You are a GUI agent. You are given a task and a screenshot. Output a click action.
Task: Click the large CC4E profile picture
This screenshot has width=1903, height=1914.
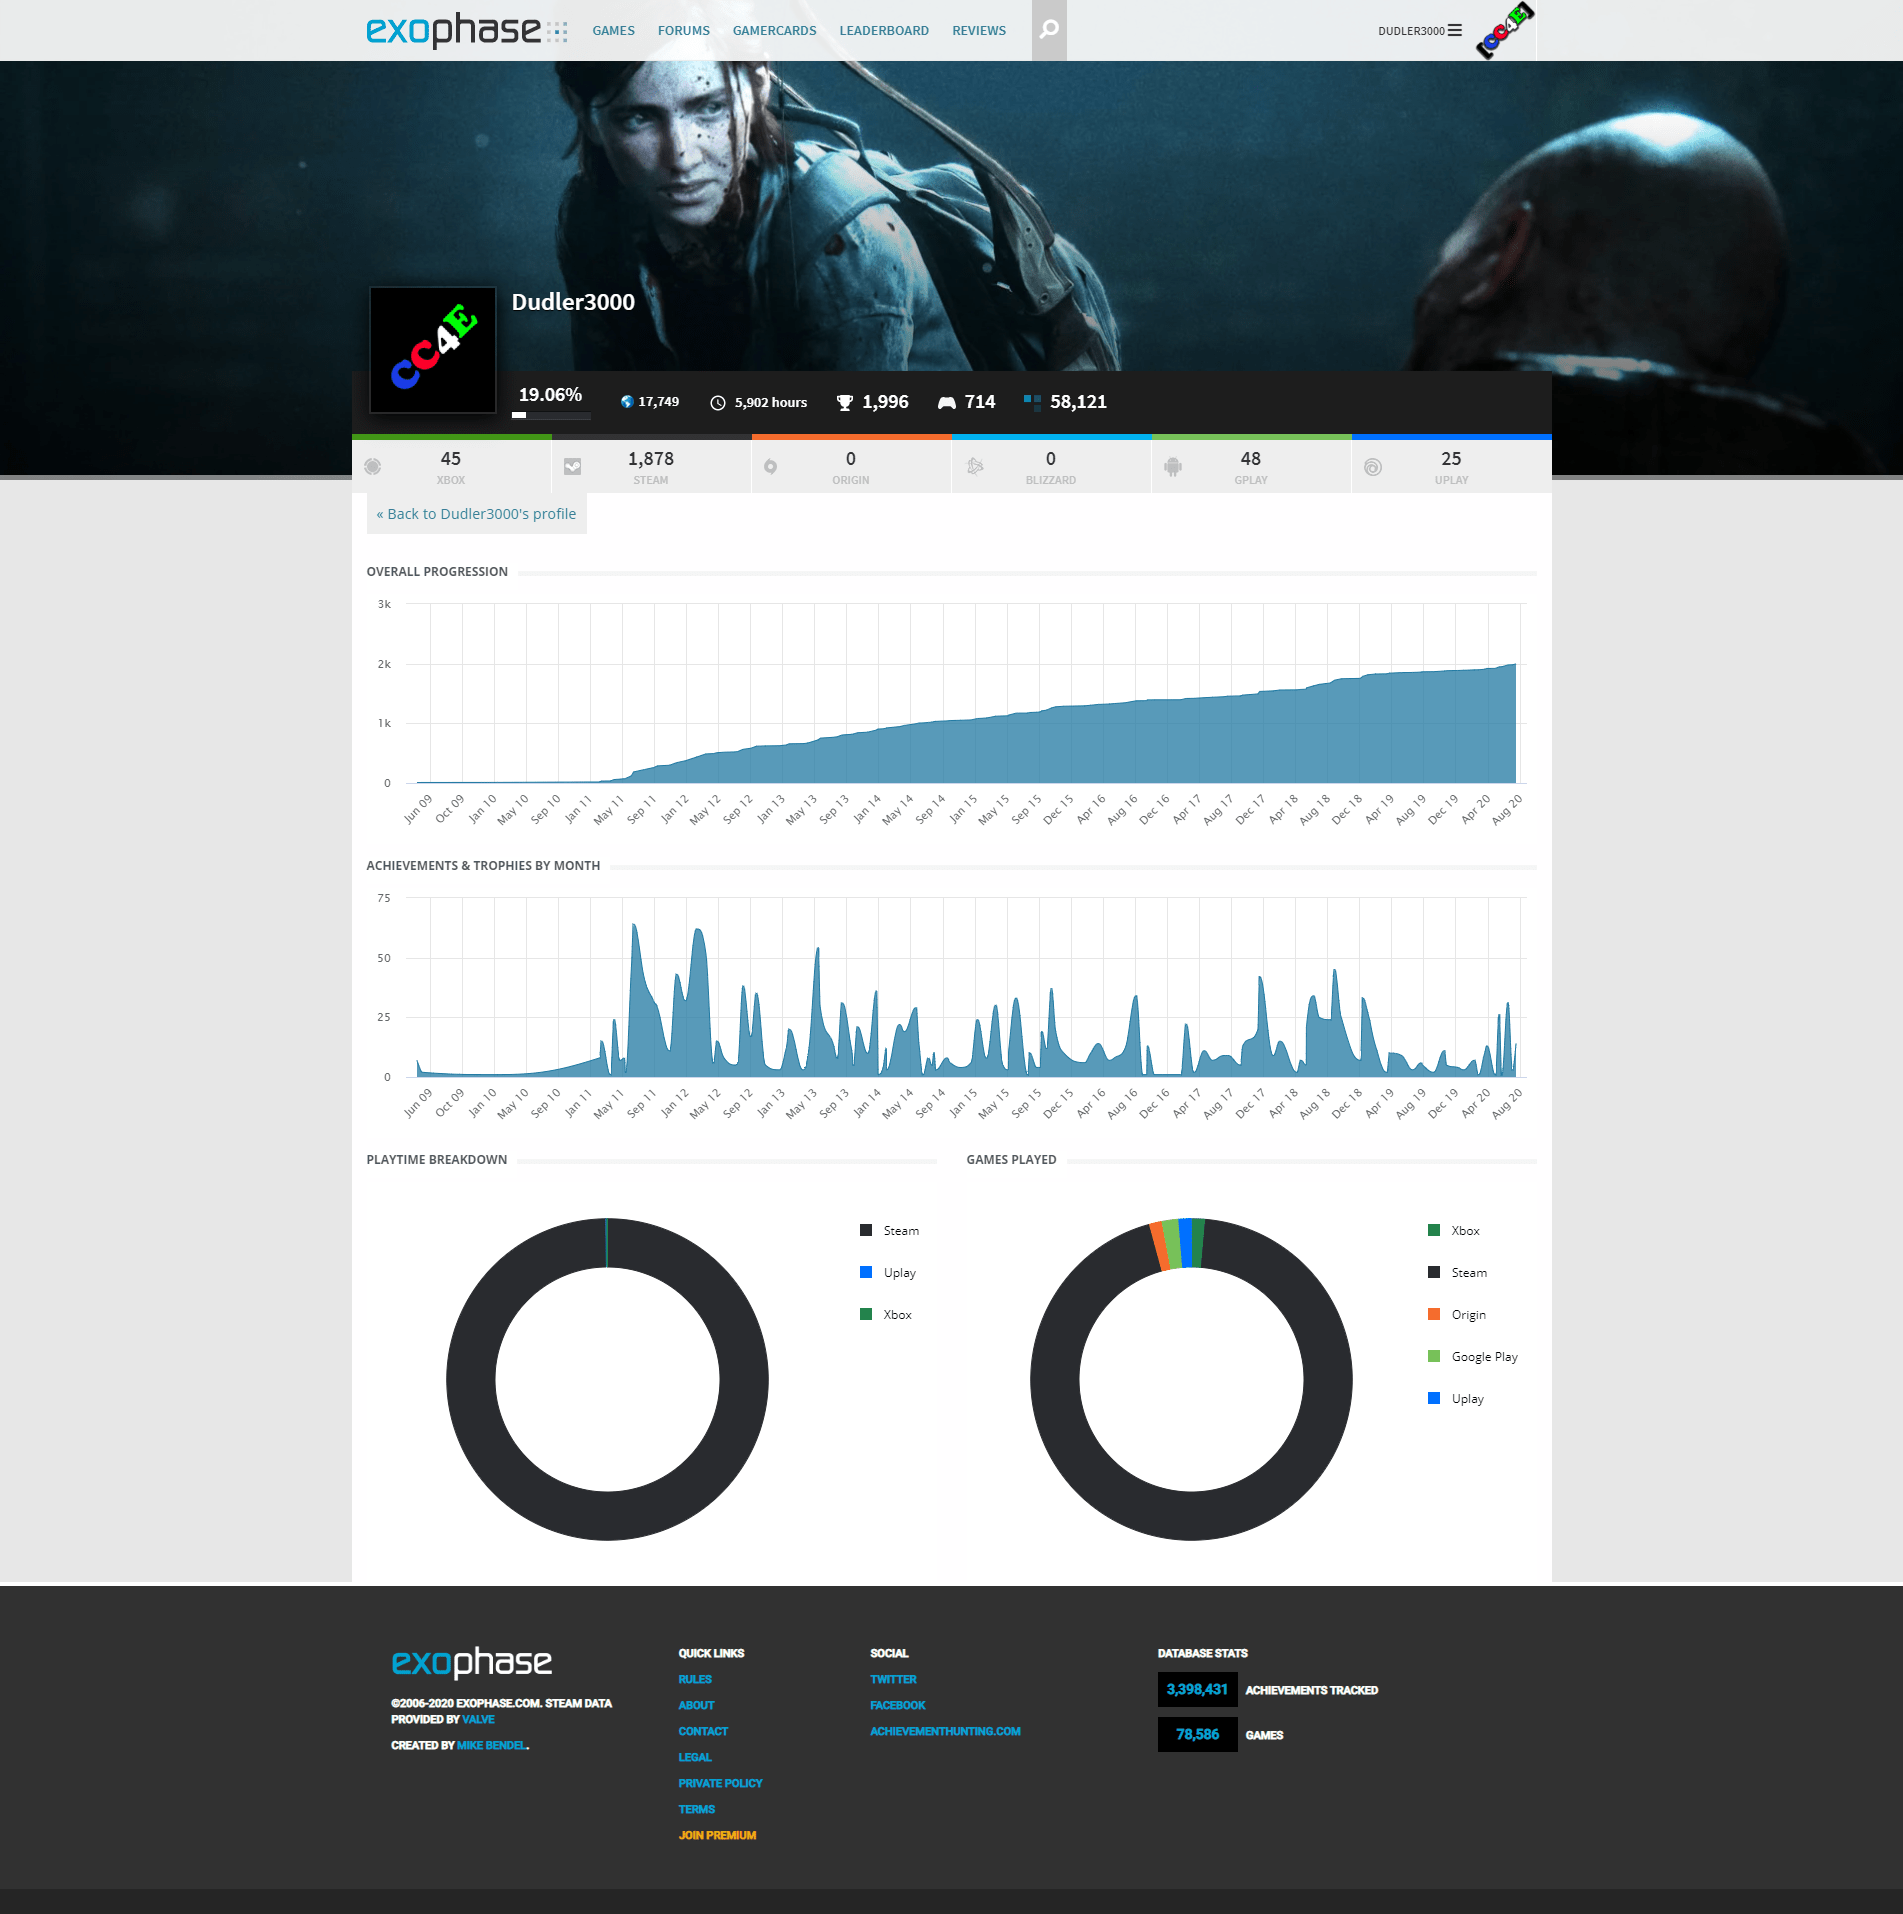pos(433,350)
